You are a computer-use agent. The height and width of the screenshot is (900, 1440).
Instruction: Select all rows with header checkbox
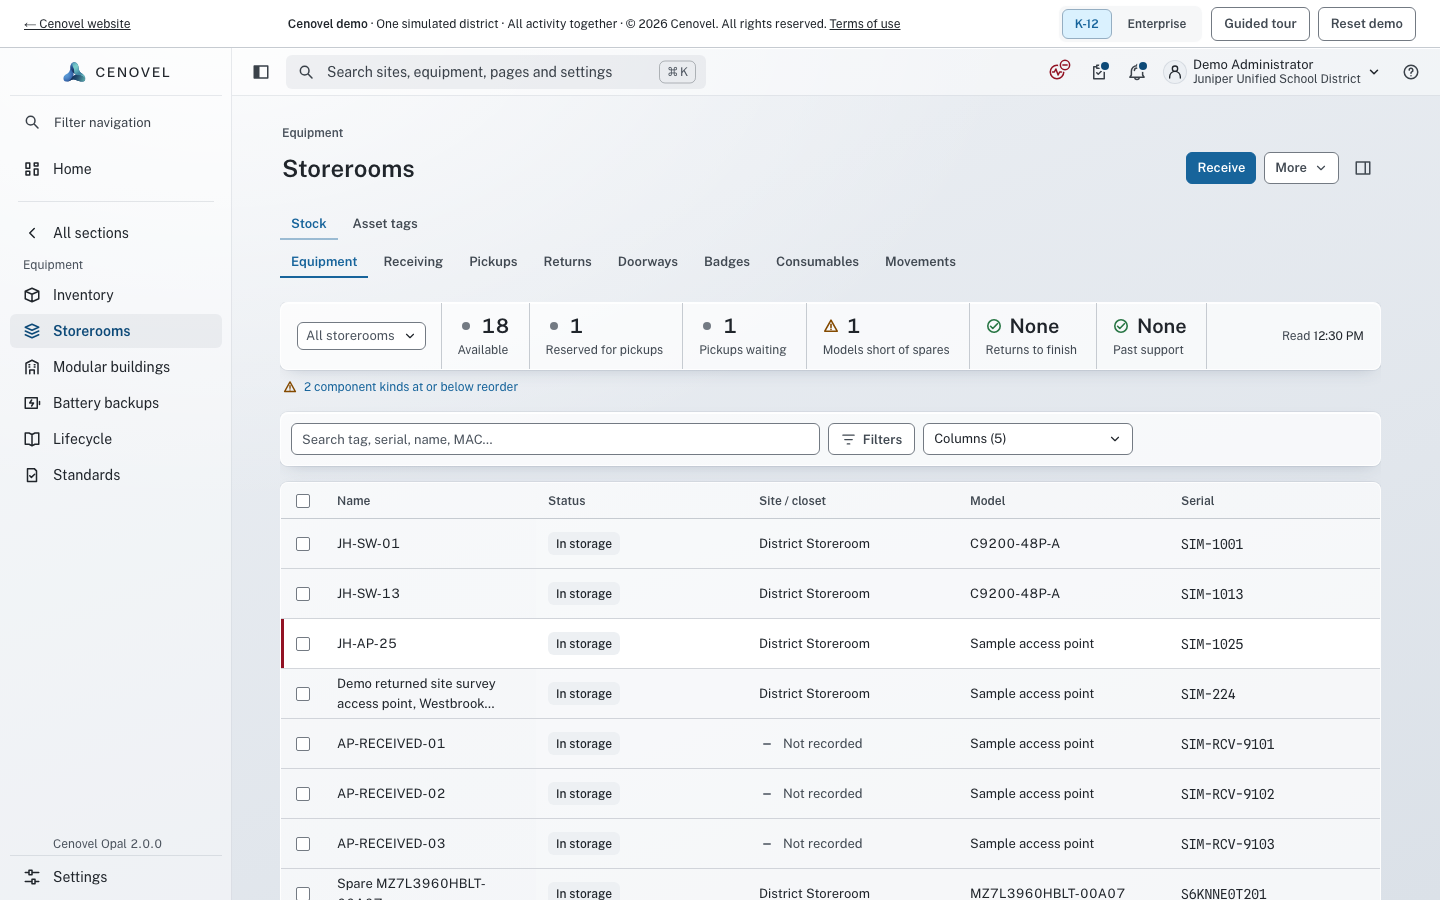pyautogui.click(x=303, y=501)
